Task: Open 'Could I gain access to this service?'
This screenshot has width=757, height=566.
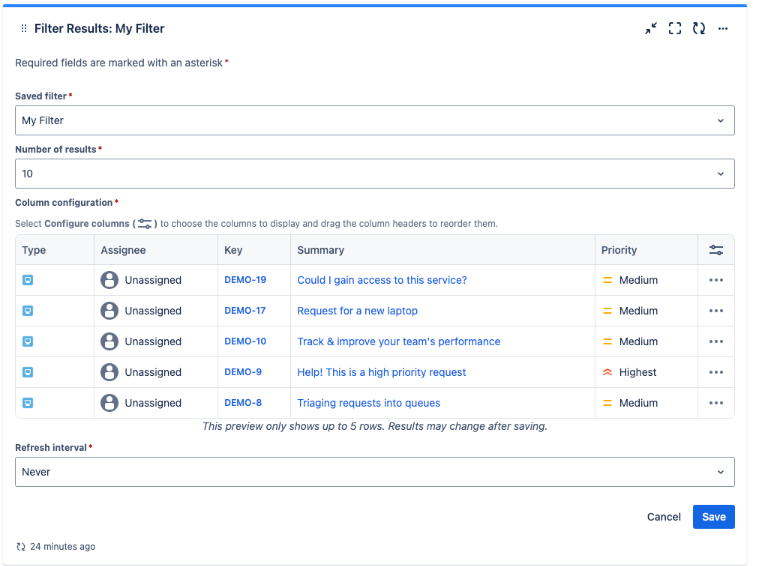Action: tap(382, 280)
